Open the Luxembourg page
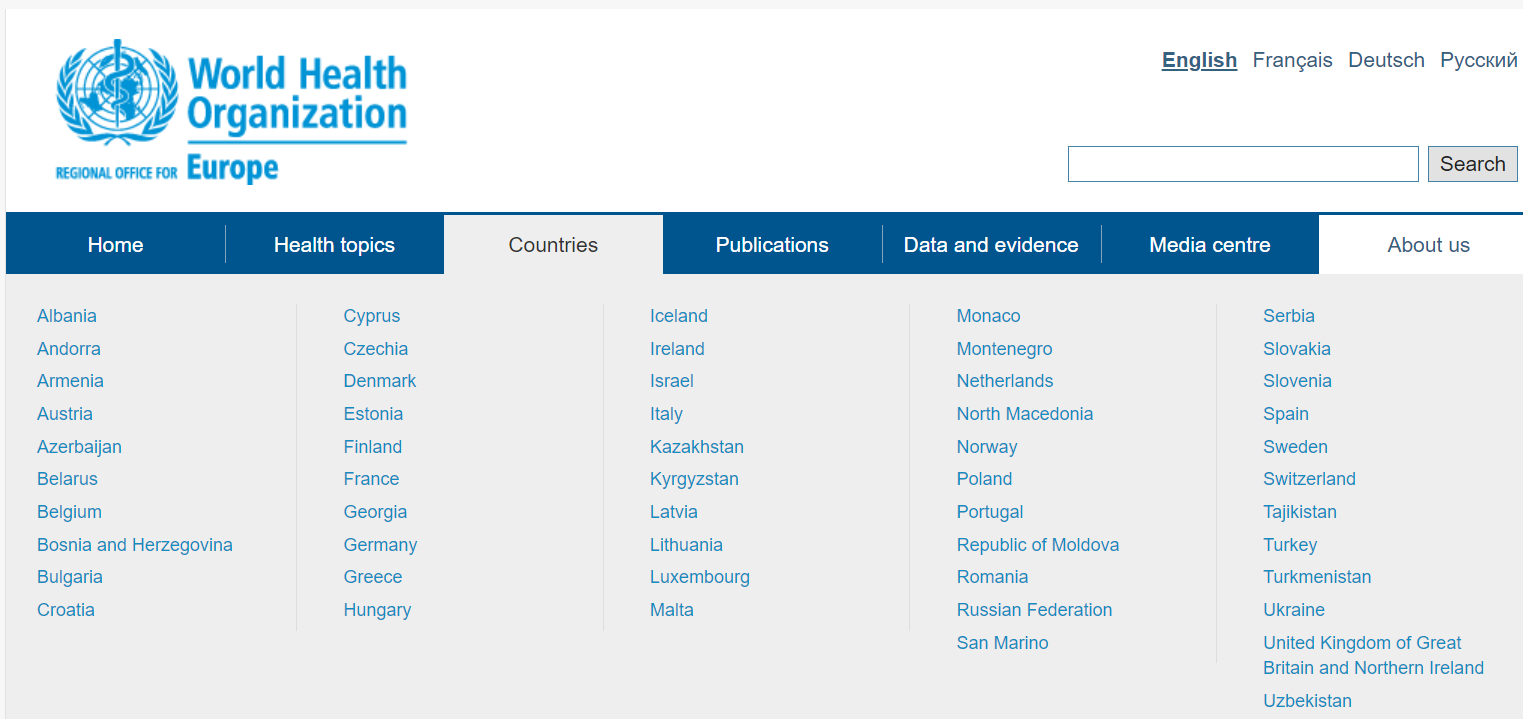 (700, 577)
